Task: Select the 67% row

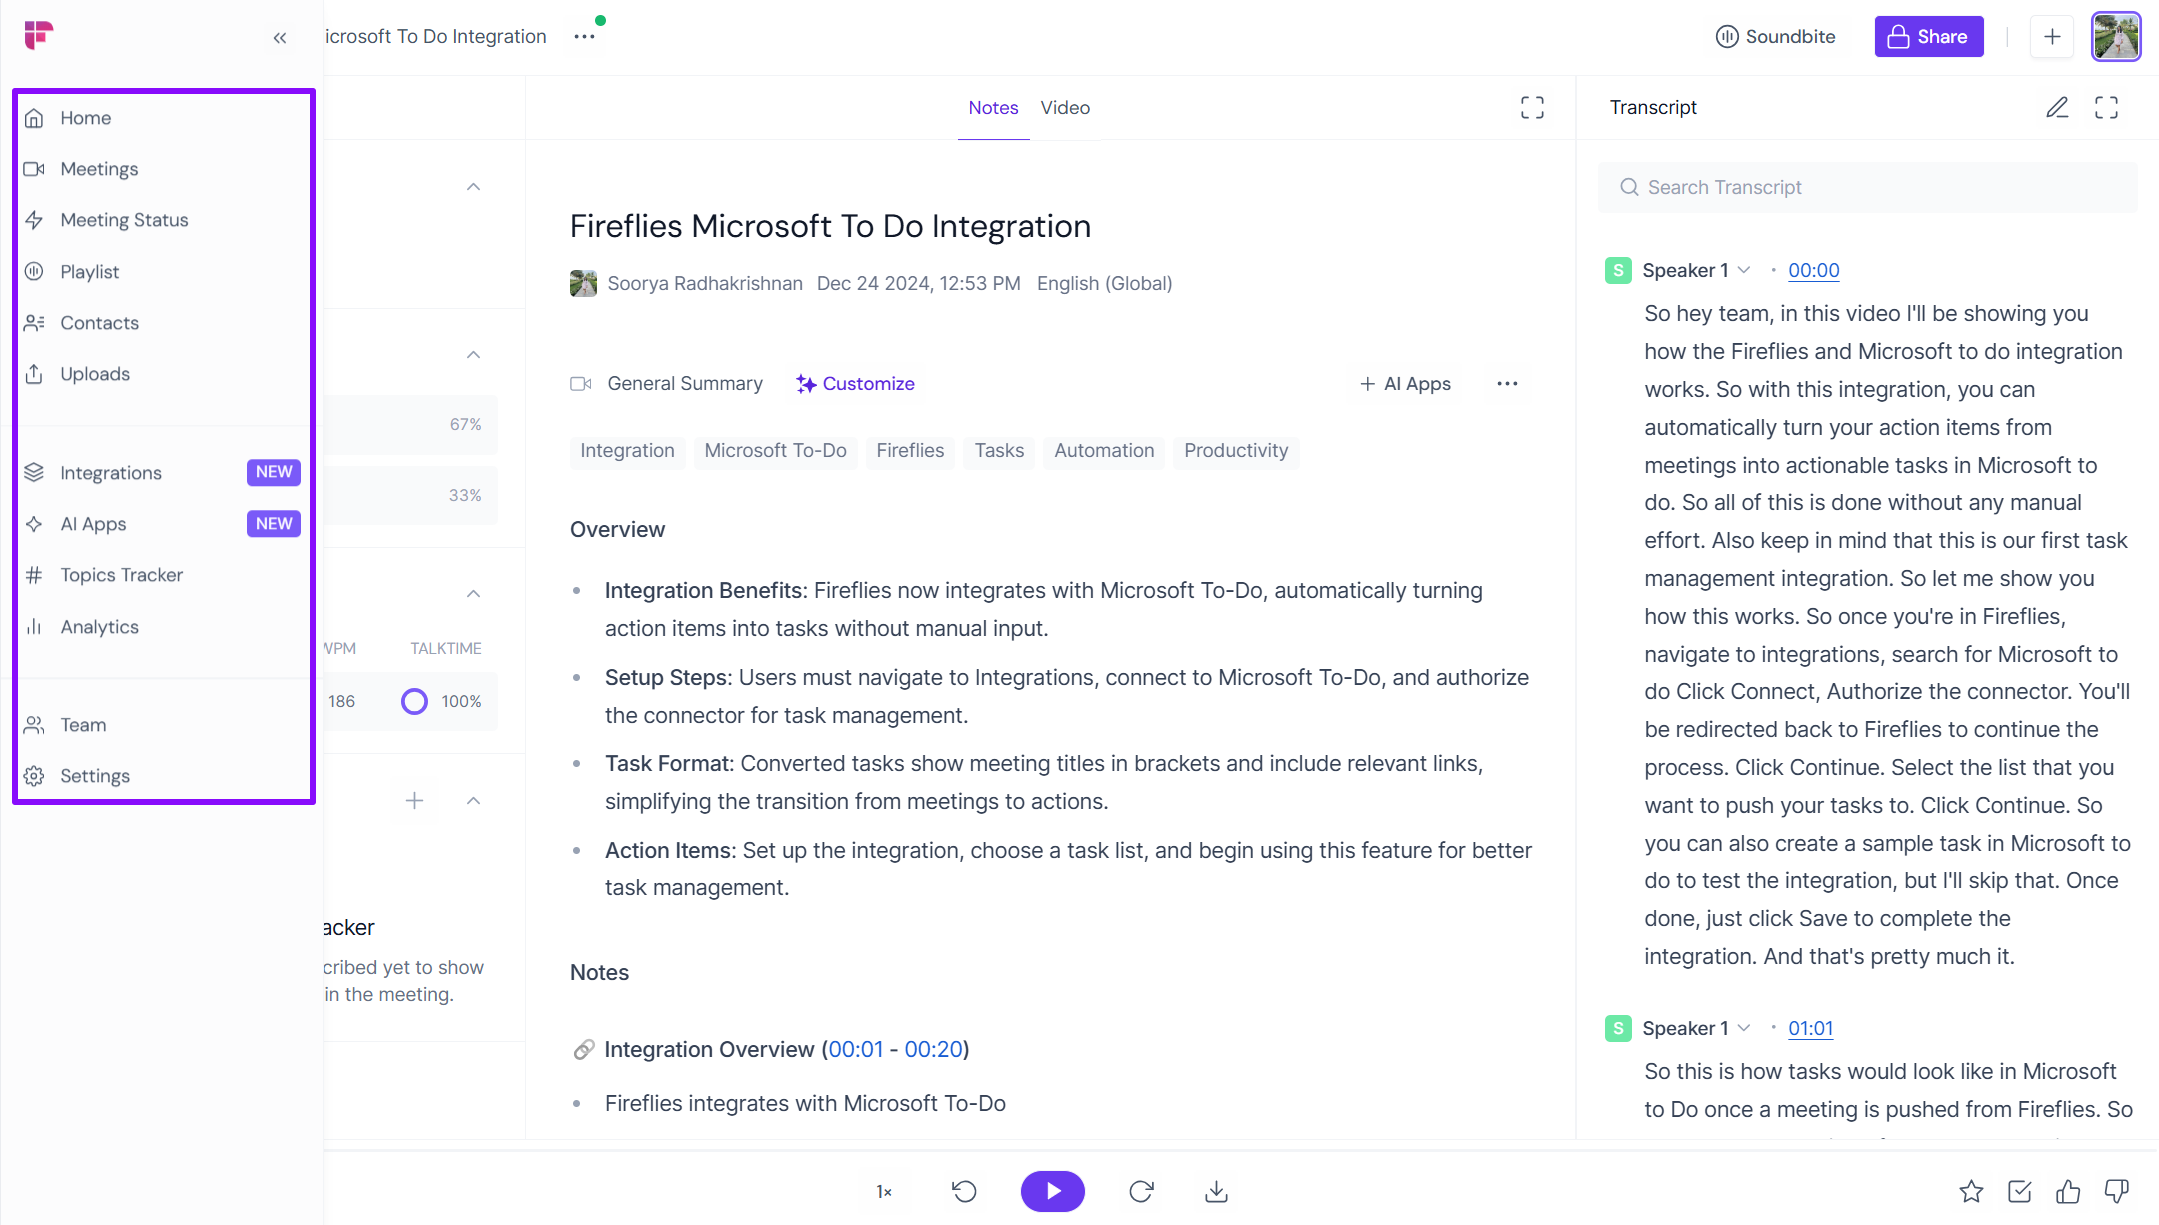Action: pos(410,425)
